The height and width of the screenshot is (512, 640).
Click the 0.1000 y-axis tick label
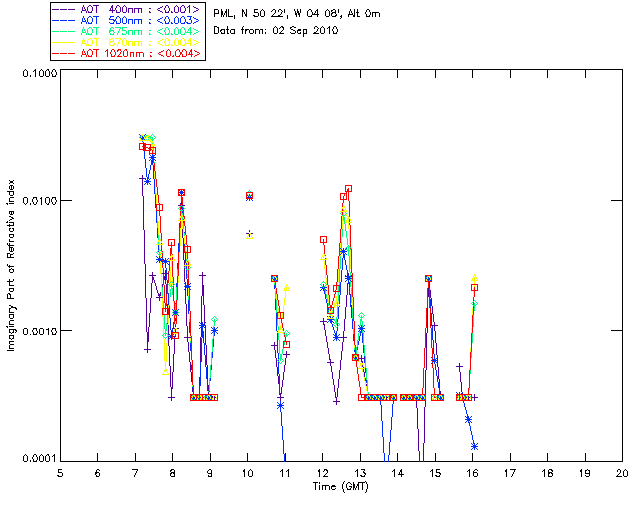(x=37, y=74)
